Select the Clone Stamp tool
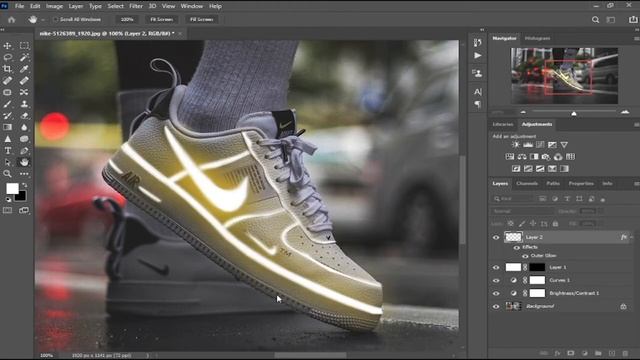This screenshot has height=360, width=640. click(24, 104)
